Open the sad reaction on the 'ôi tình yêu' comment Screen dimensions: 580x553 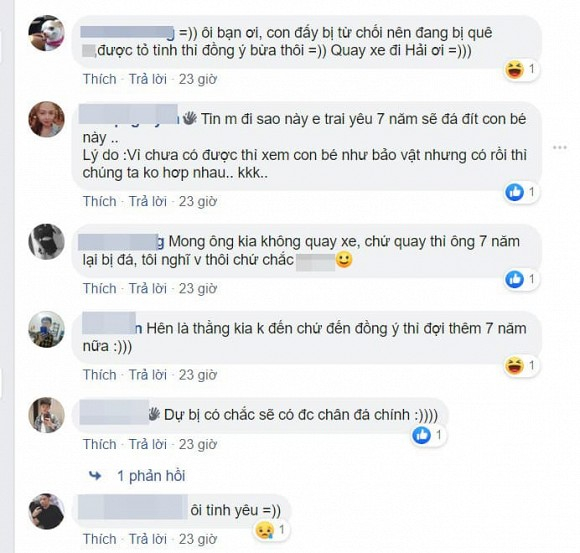coord(265,530)
